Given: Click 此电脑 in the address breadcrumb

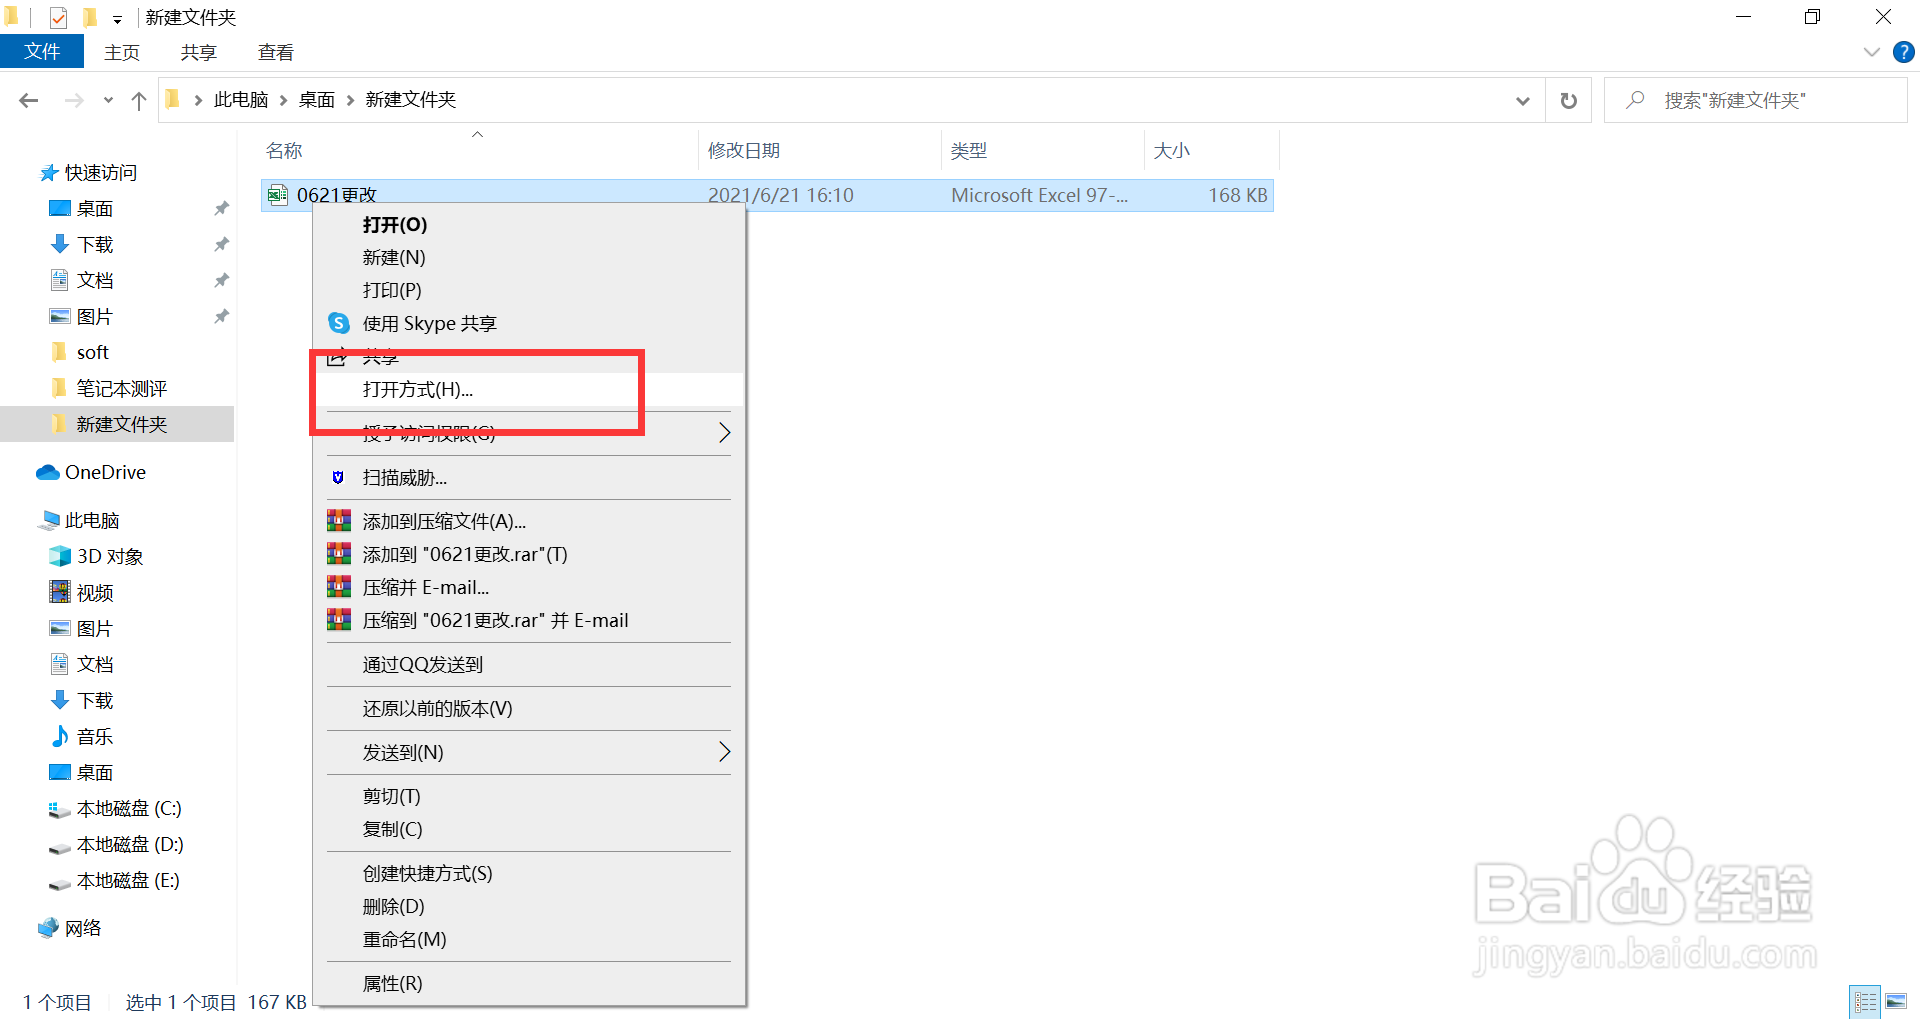Looking at the screenshot, I should click(x=241, y=100).
